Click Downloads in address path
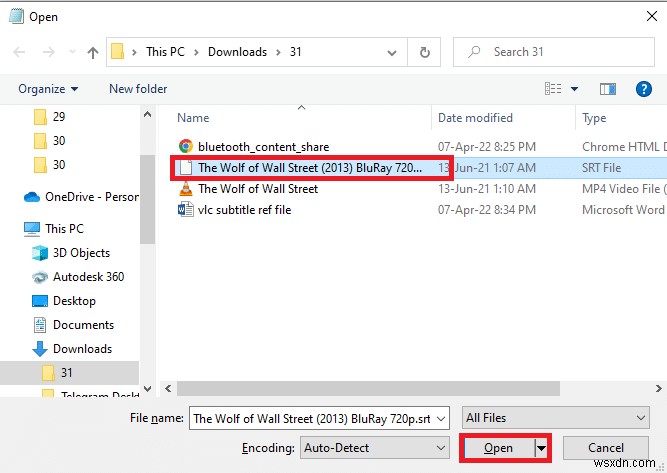Screen dimensions: 667x473 point(237,52)
